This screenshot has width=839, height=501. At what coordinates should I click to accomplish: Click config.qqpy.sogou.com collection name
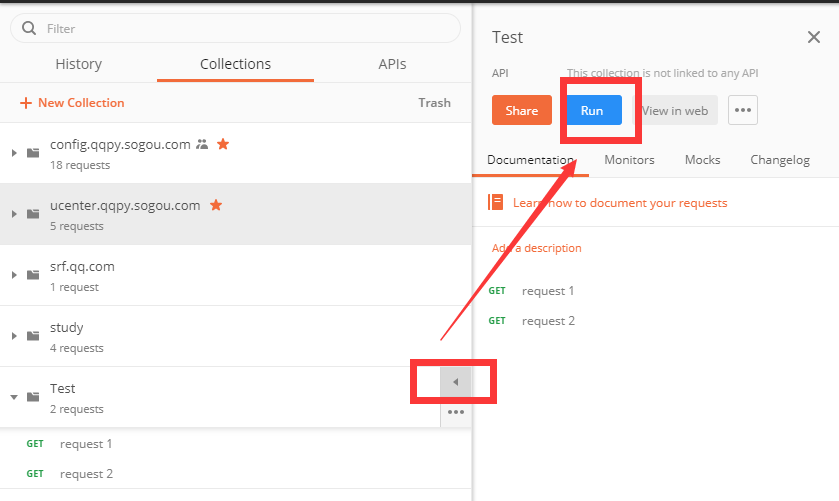(x=120, y=145)
